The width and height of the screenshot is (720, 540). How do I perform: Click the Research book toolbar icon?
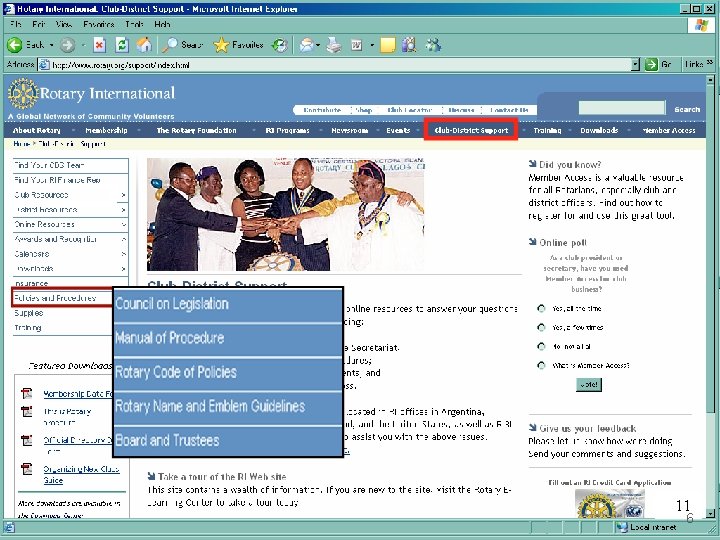pyautogui.click(x=409, y=45)
